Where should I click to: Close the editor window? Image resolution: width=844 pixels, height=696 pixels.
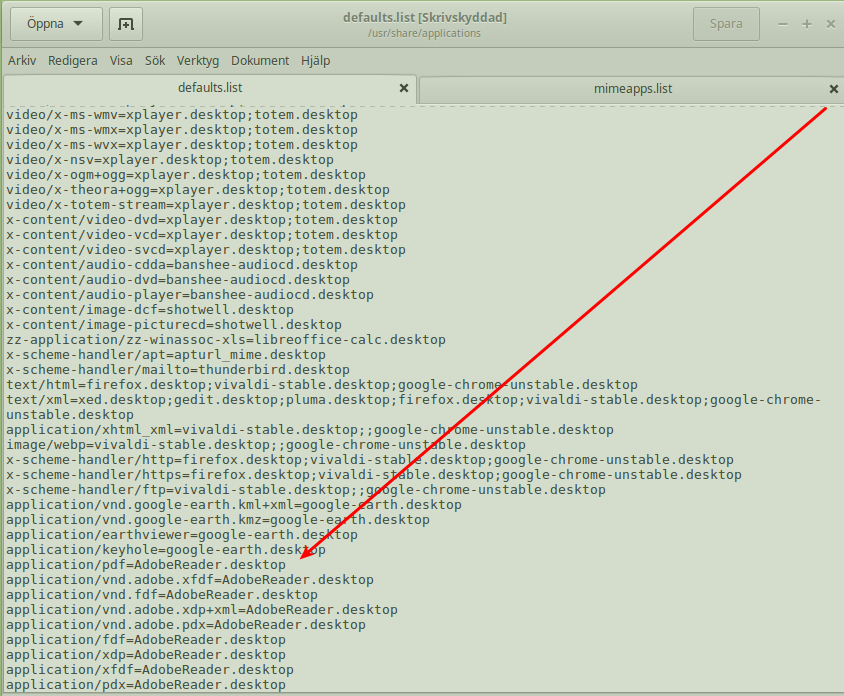coord(831,24)
